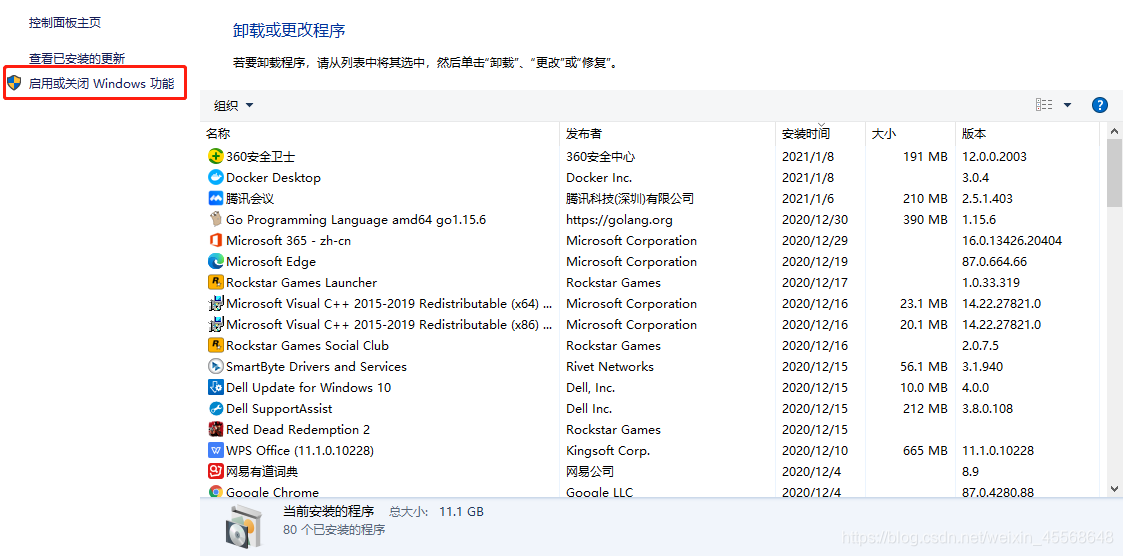Select SmartByte Drivers and Services entry
Screen dimensions: 1123x556
click(317, 366)
